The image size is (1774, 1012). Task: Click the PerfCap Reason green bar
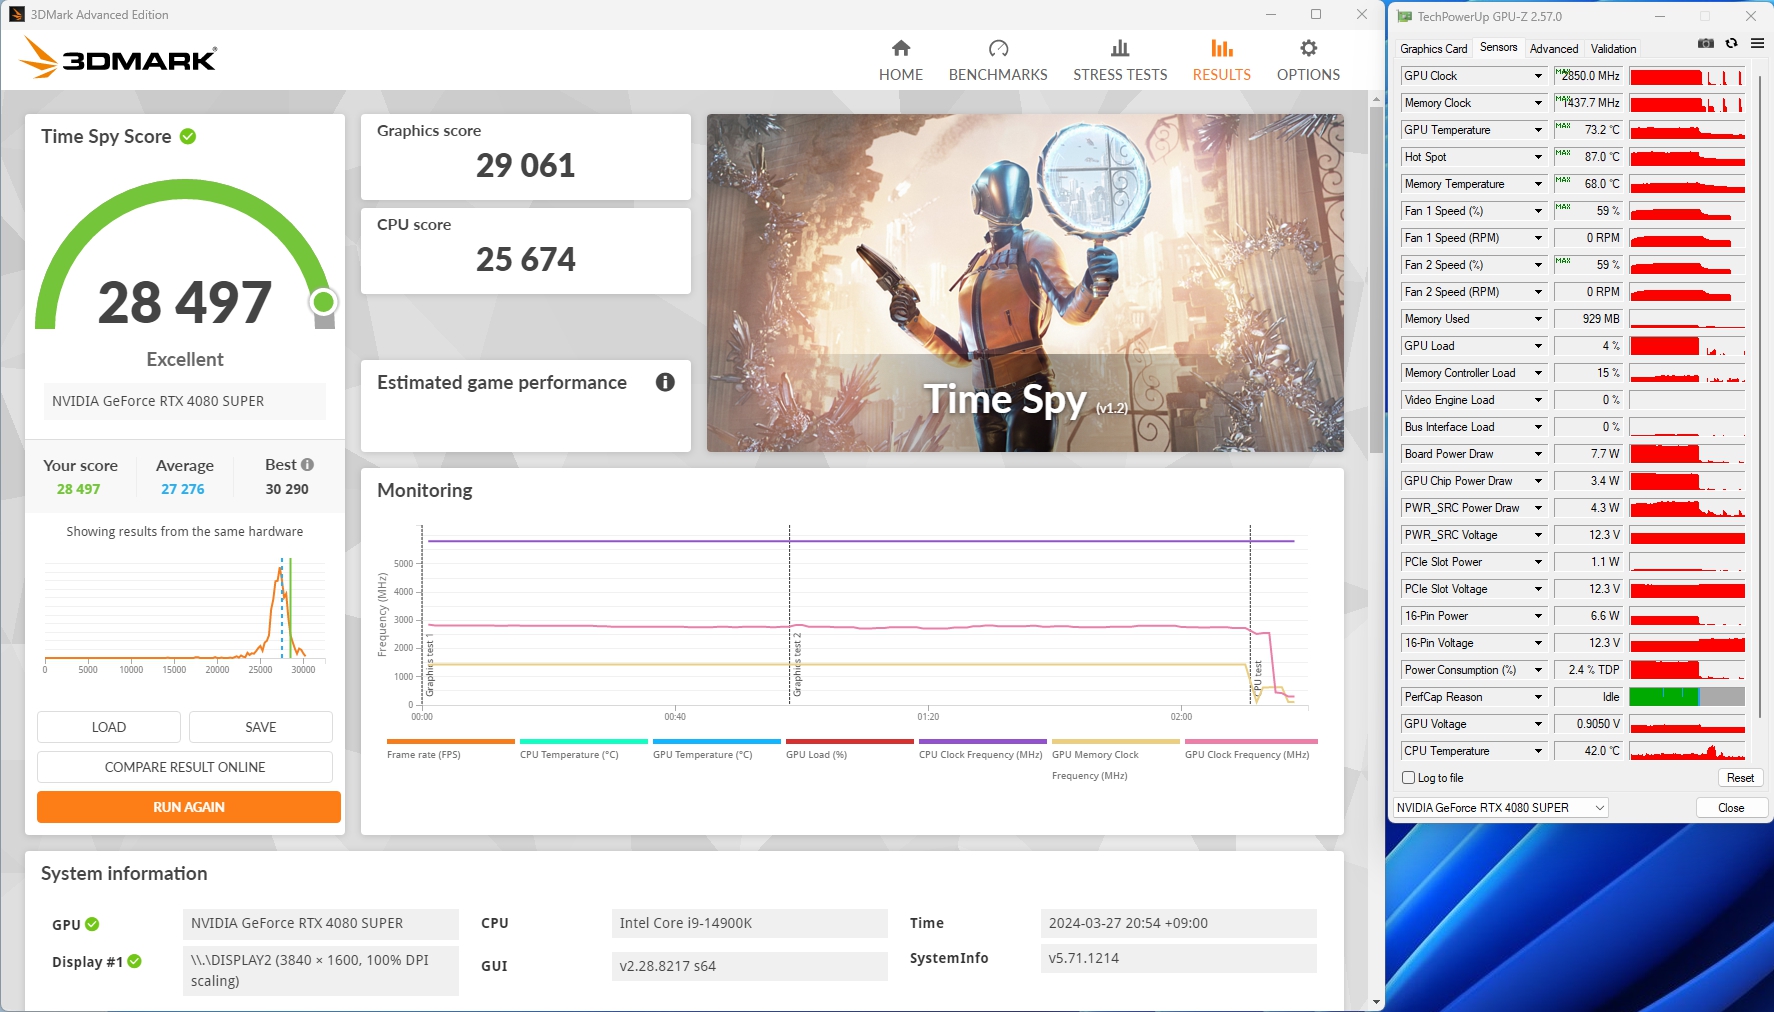click(x=1664, y=697)
